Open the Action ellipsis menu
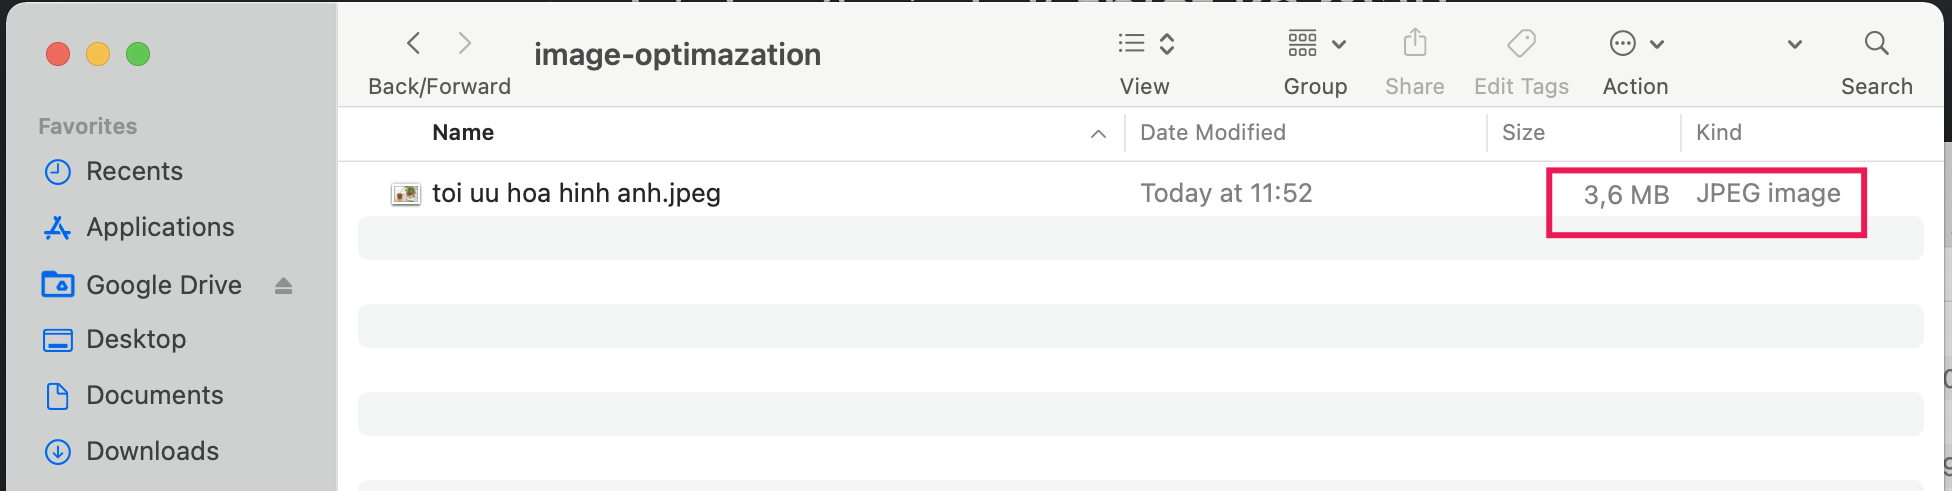 click(x=1635, y=44)
